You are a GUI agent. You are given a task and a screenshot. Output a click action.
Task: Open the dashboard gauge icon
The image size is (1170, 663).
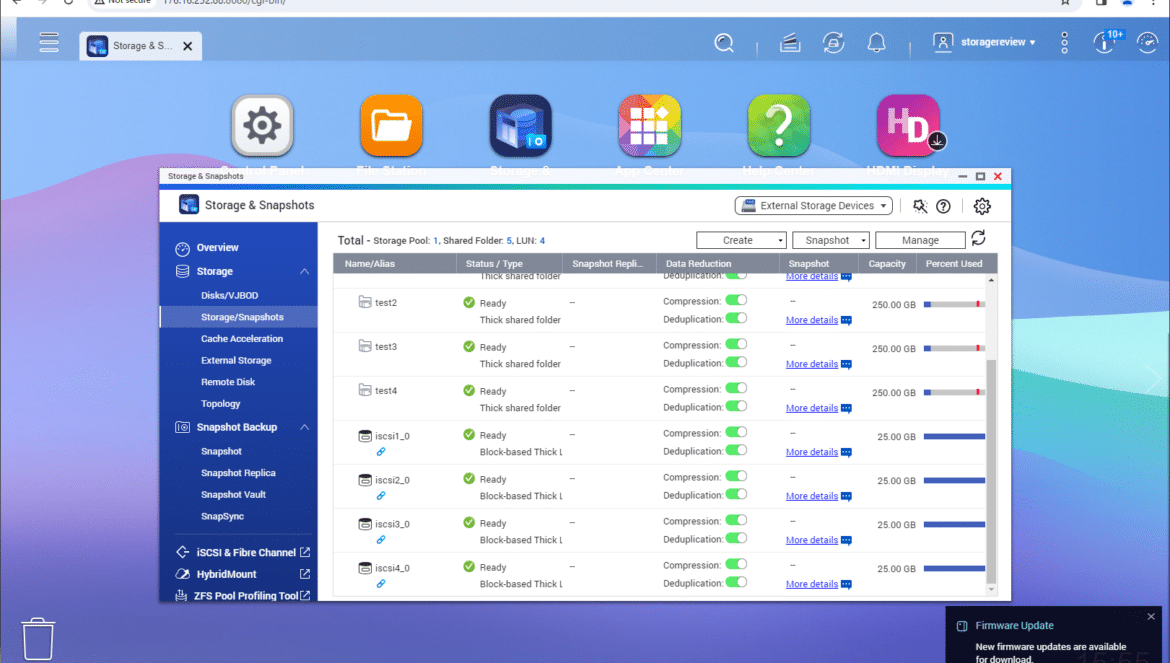tap(1148, 43)
